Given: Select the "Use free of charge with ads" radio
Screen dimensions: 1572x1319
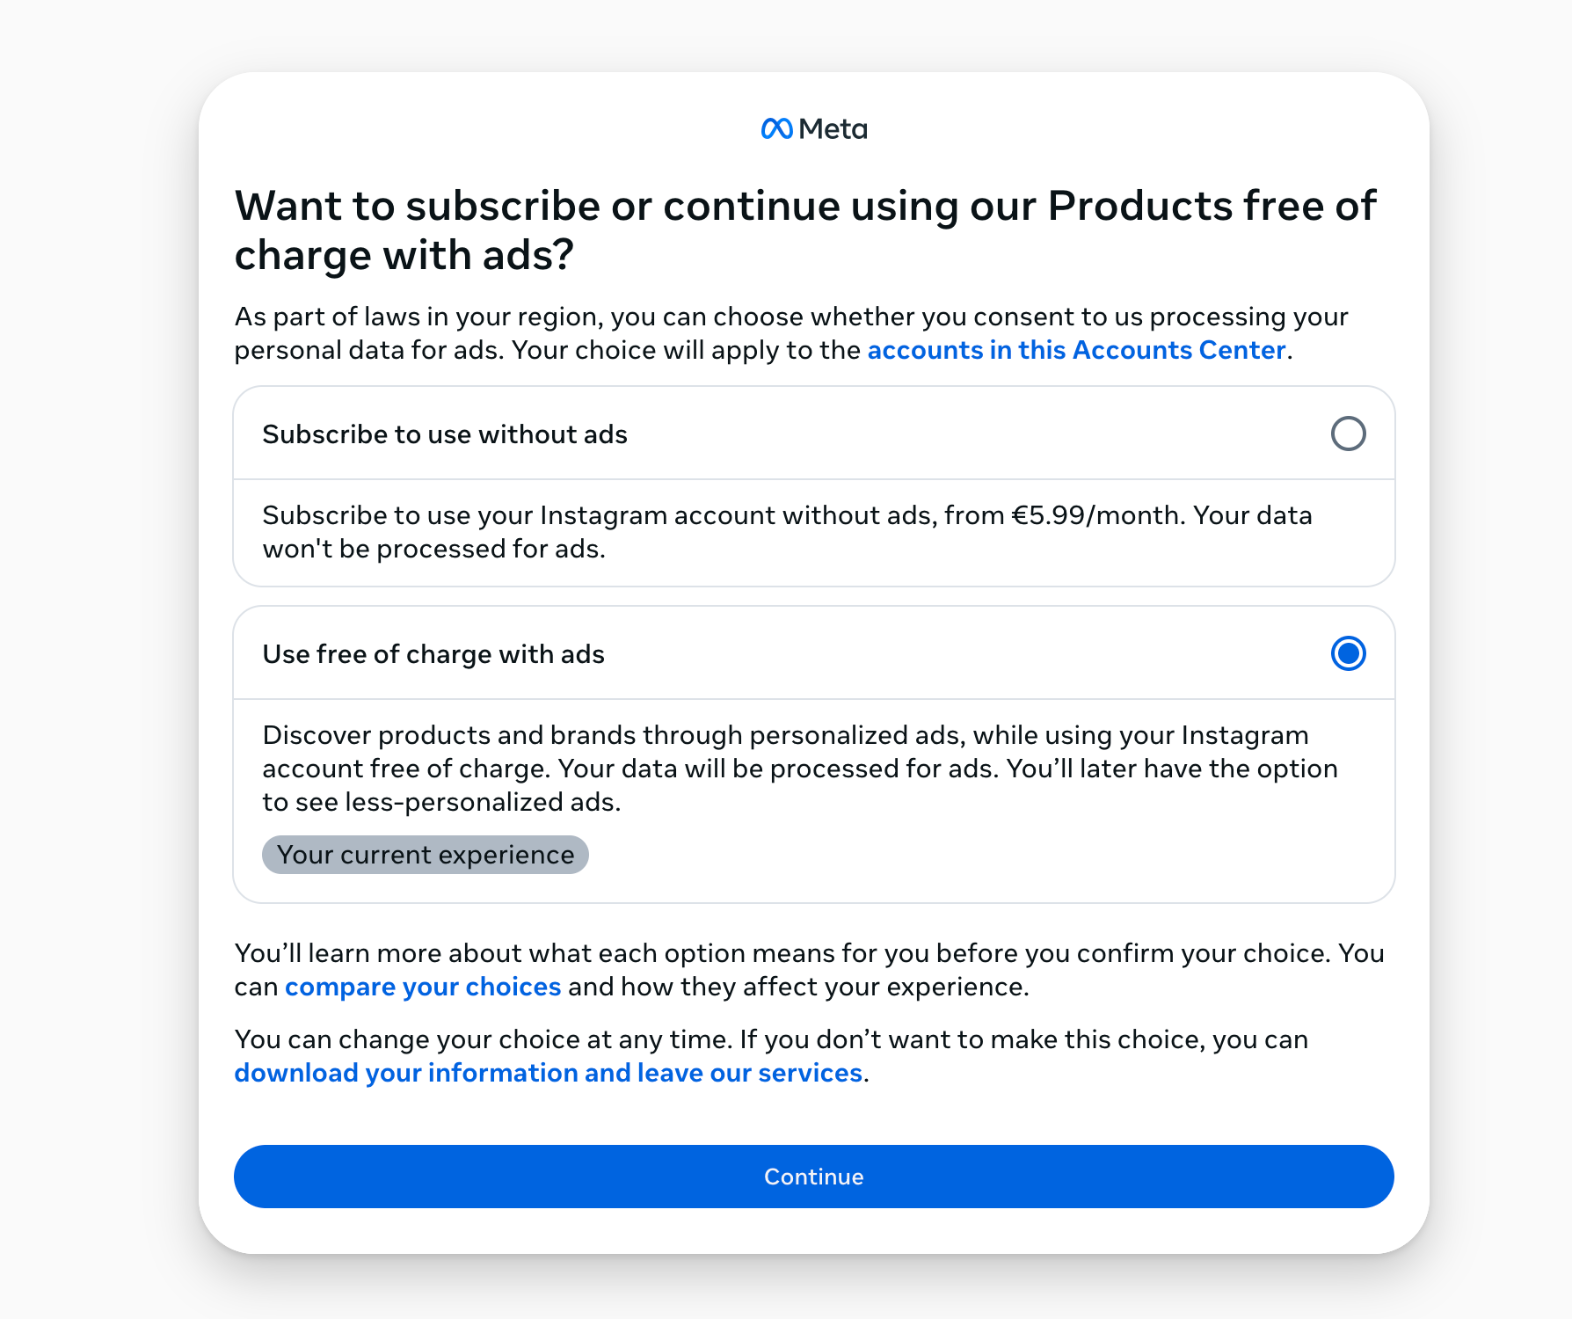Looking at the screenshot, I should (1348, 654).
